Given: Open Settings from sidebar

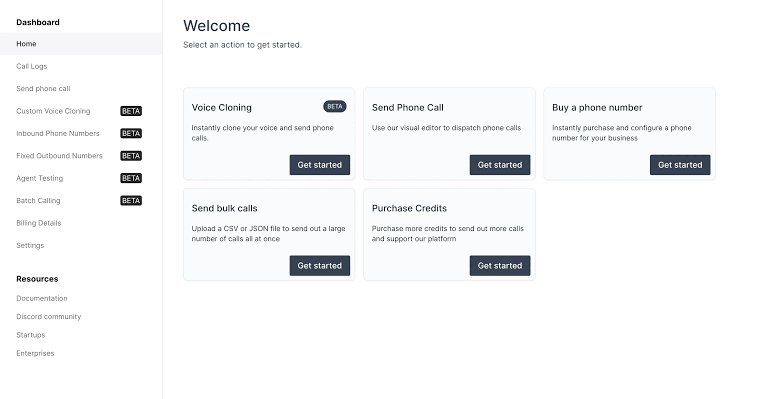Looking at the screenshot, I should tap(30, 246).
